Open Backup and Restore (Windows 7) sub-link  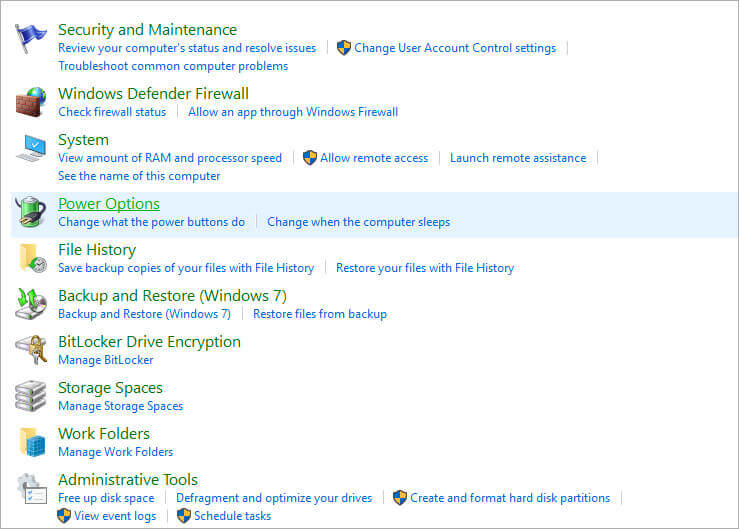coord(145,314)
